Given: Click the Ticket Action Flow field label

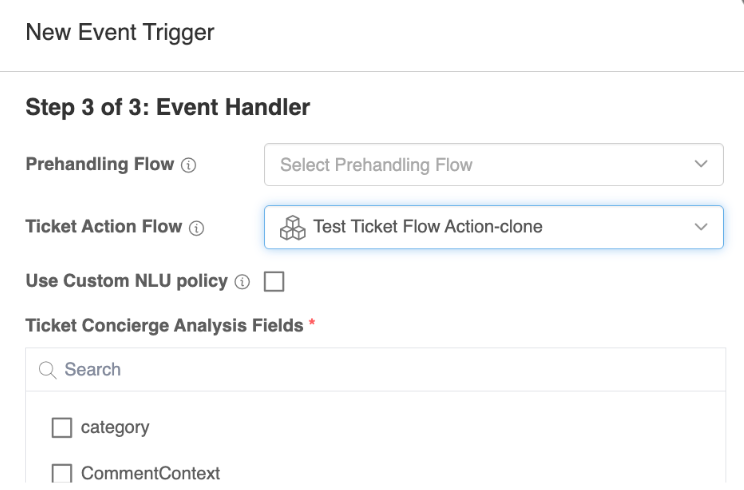Looking at the screenshot, I should click(103, 226).
